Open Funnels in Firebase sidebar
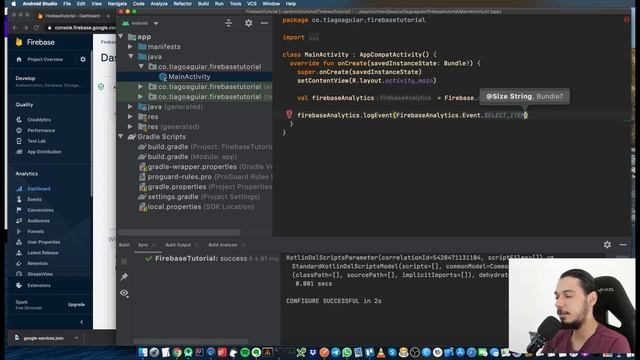This screenshot has width=640, height=360. click(x=36, y=231)
